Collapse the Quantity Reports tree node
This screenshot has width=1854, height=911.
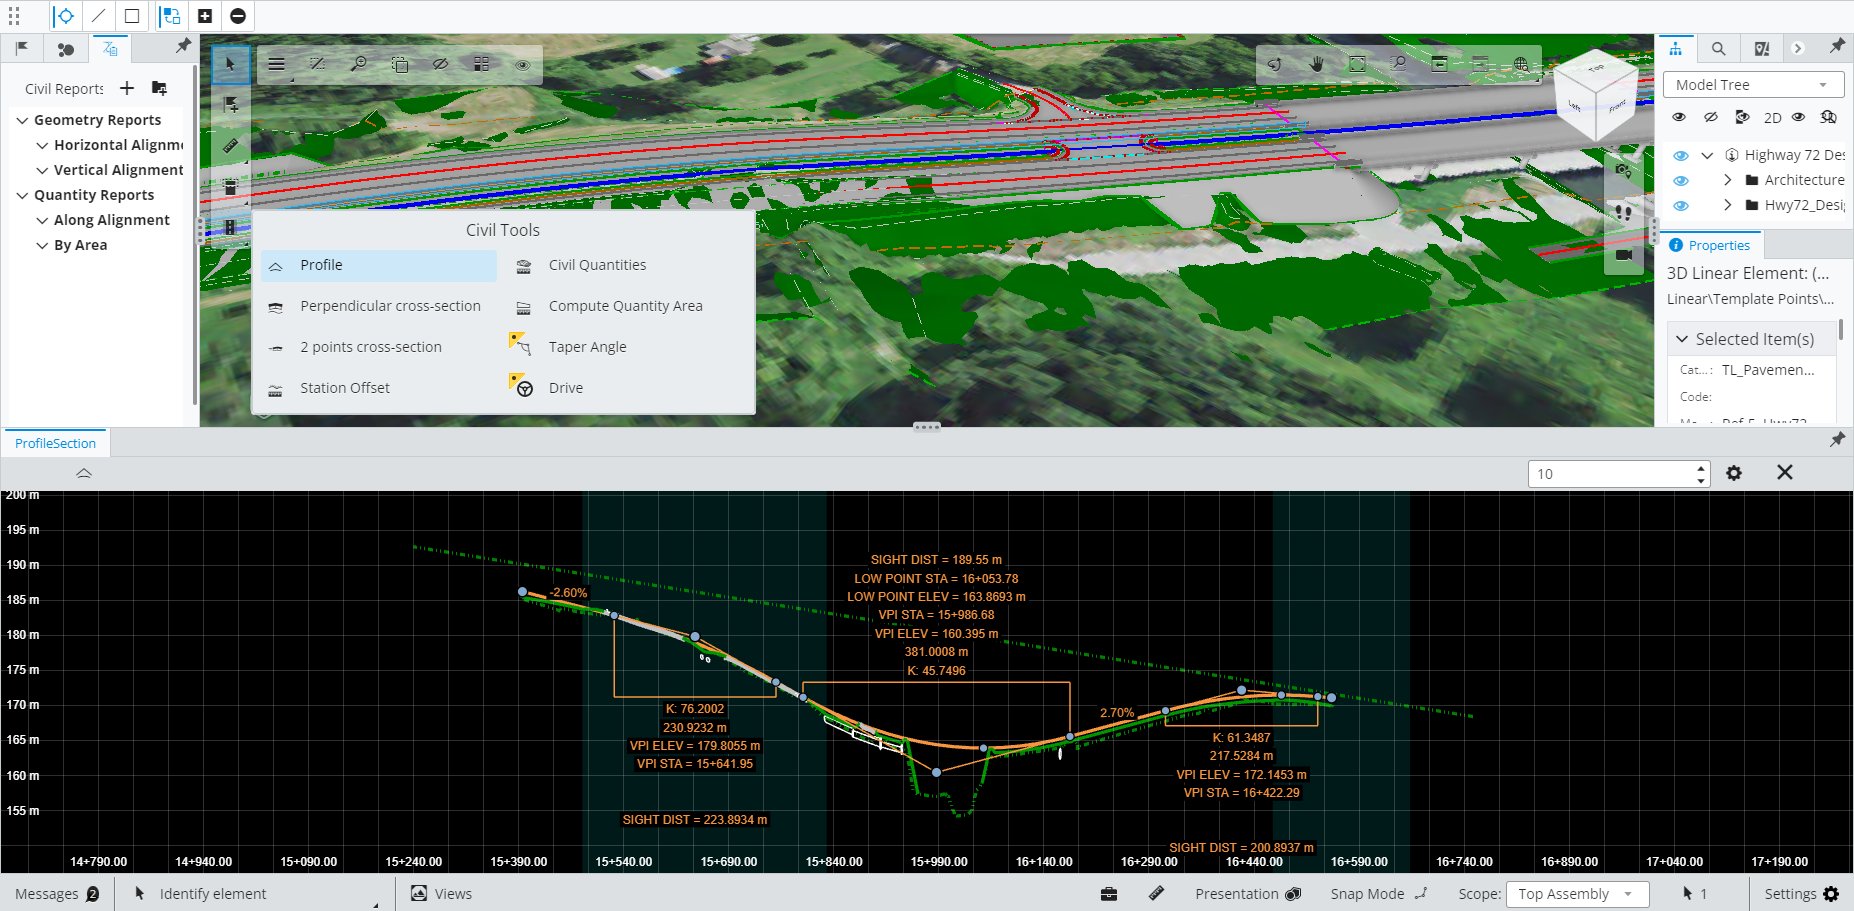[22, 194]
